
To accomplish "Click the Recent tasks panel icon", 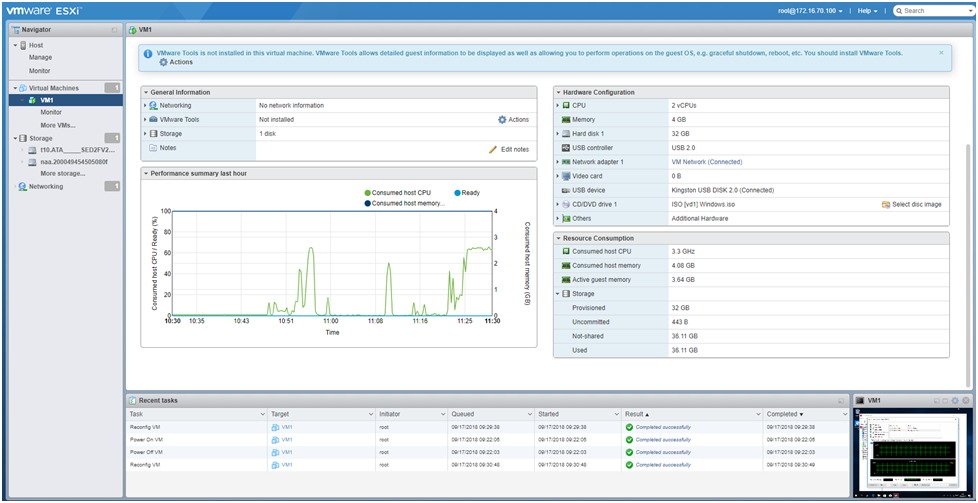I will coord(132,400).
